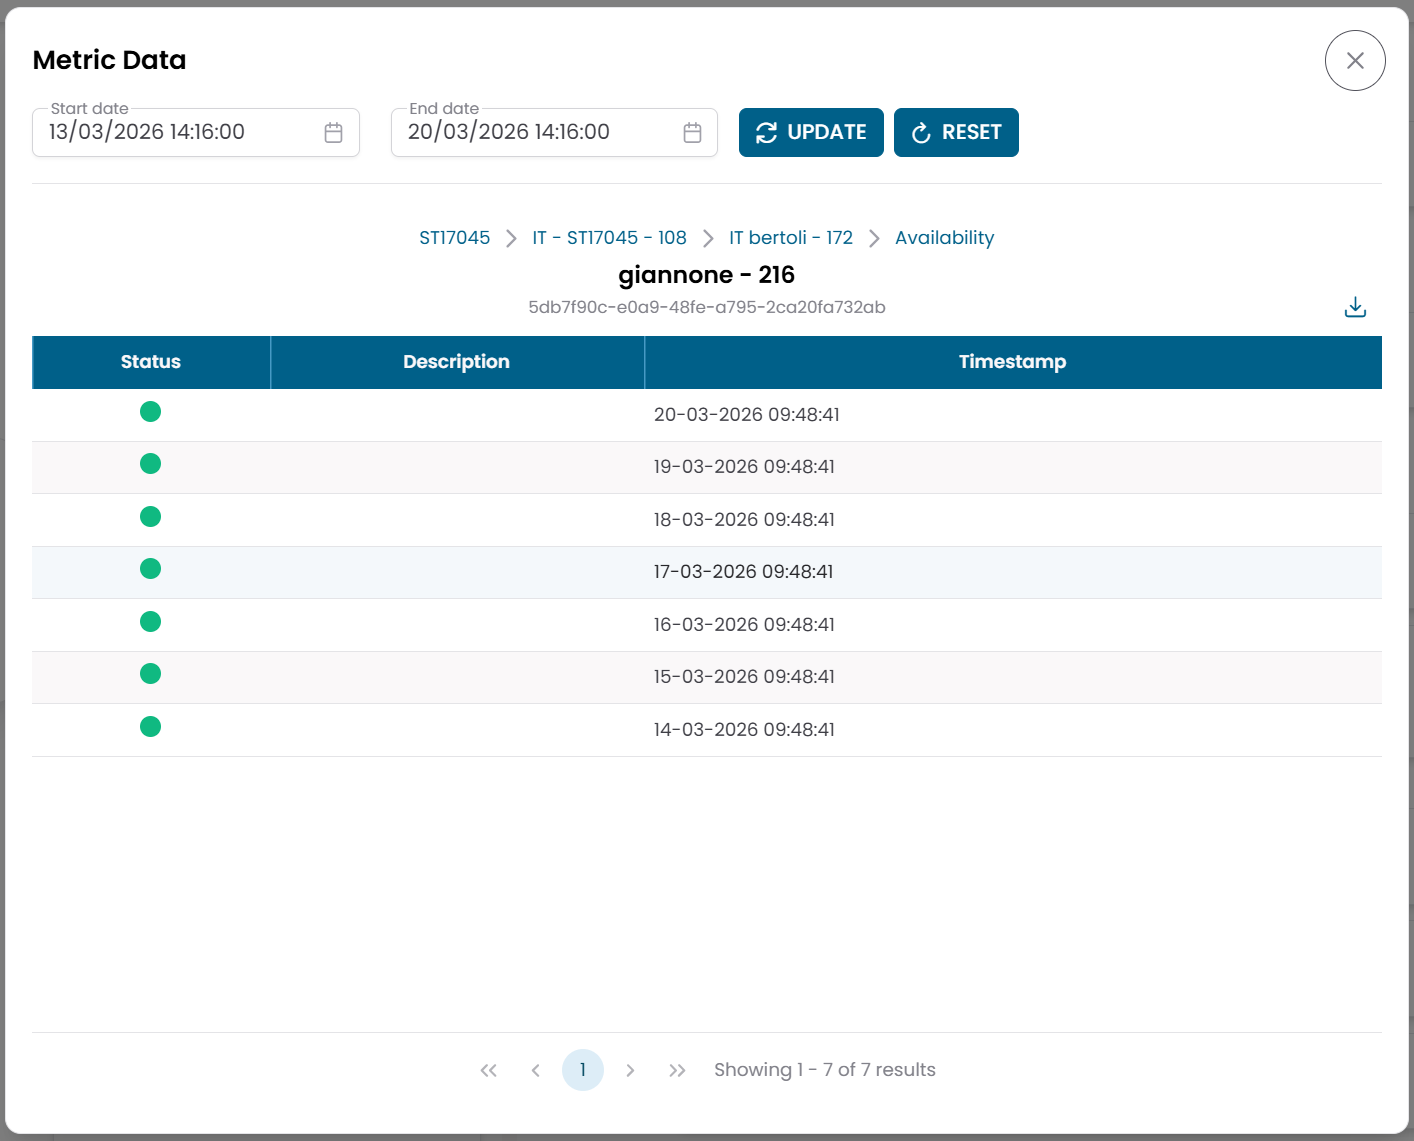1414x1141 pixels.
Task: Open the End date calendar picker
Action: point(692,131)
